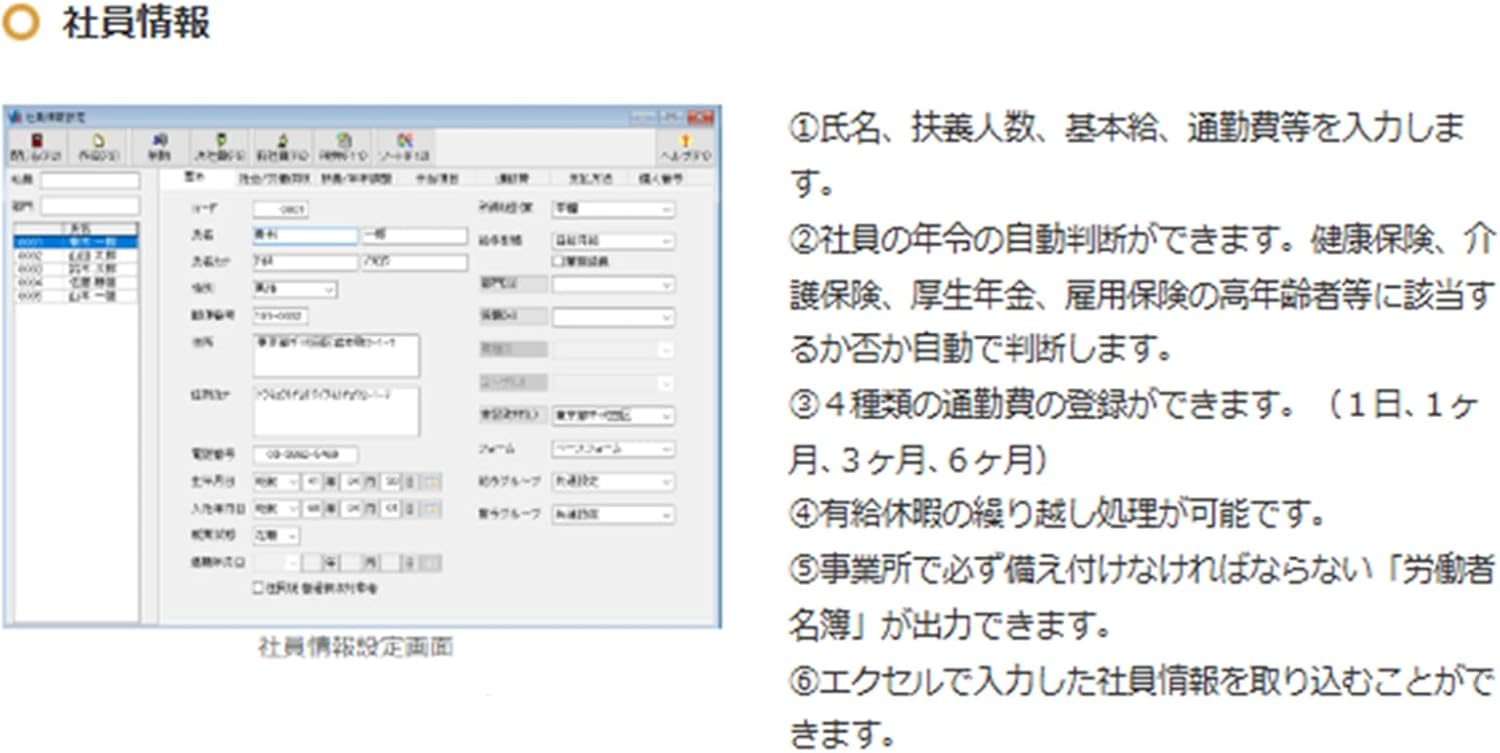Click the コード field showing 0001
This screenshot has height=753, width=1500.
[281, 210]
